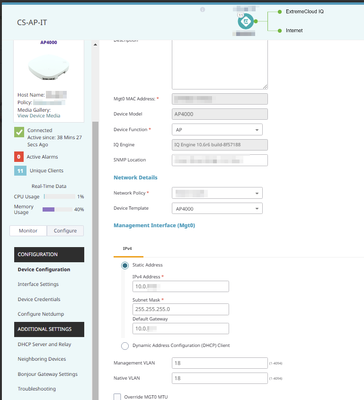Click the Native VLAN input field

(x=220, y=378)
